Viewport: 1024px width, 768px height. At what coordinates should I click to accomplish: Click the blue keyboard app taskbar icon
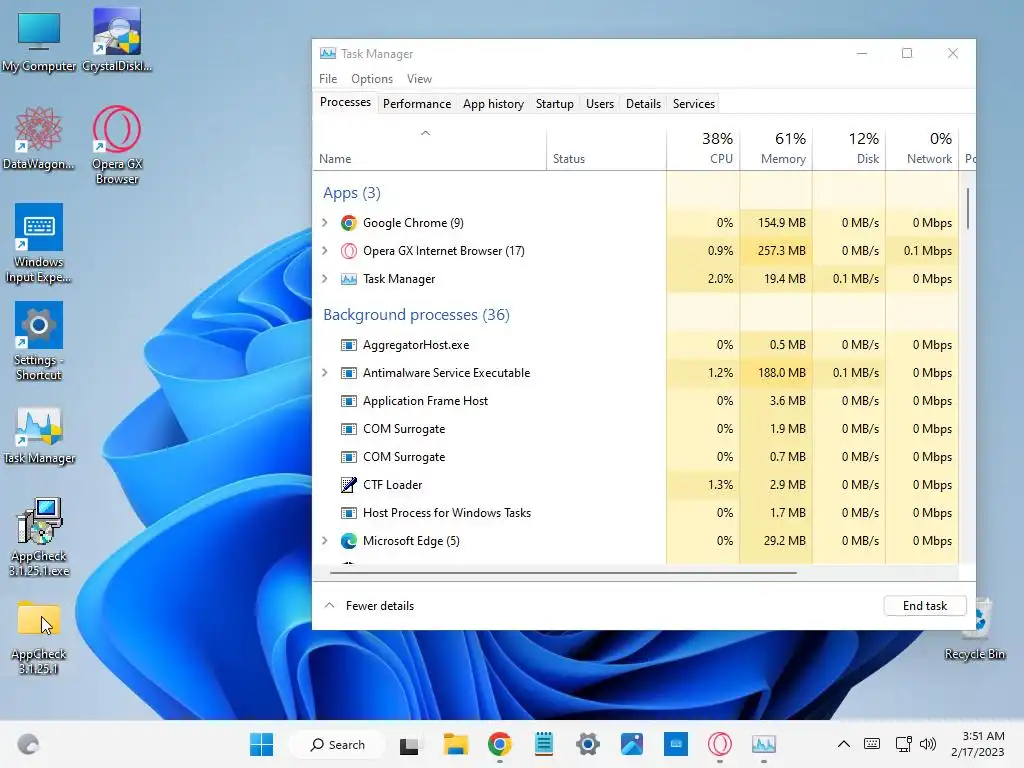676,744
